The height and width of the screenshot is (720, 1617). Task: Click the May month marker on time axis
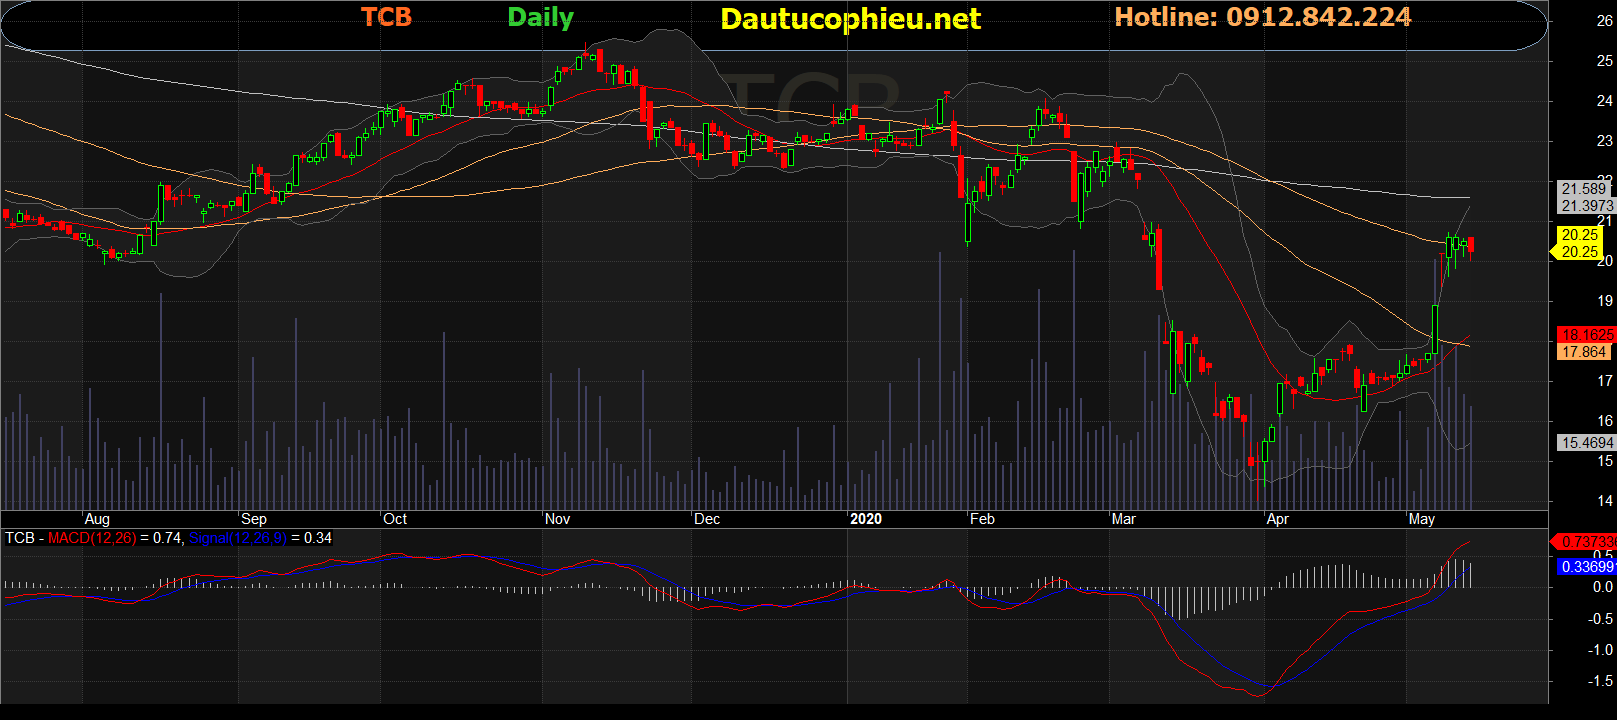[x=1421, y=519]
